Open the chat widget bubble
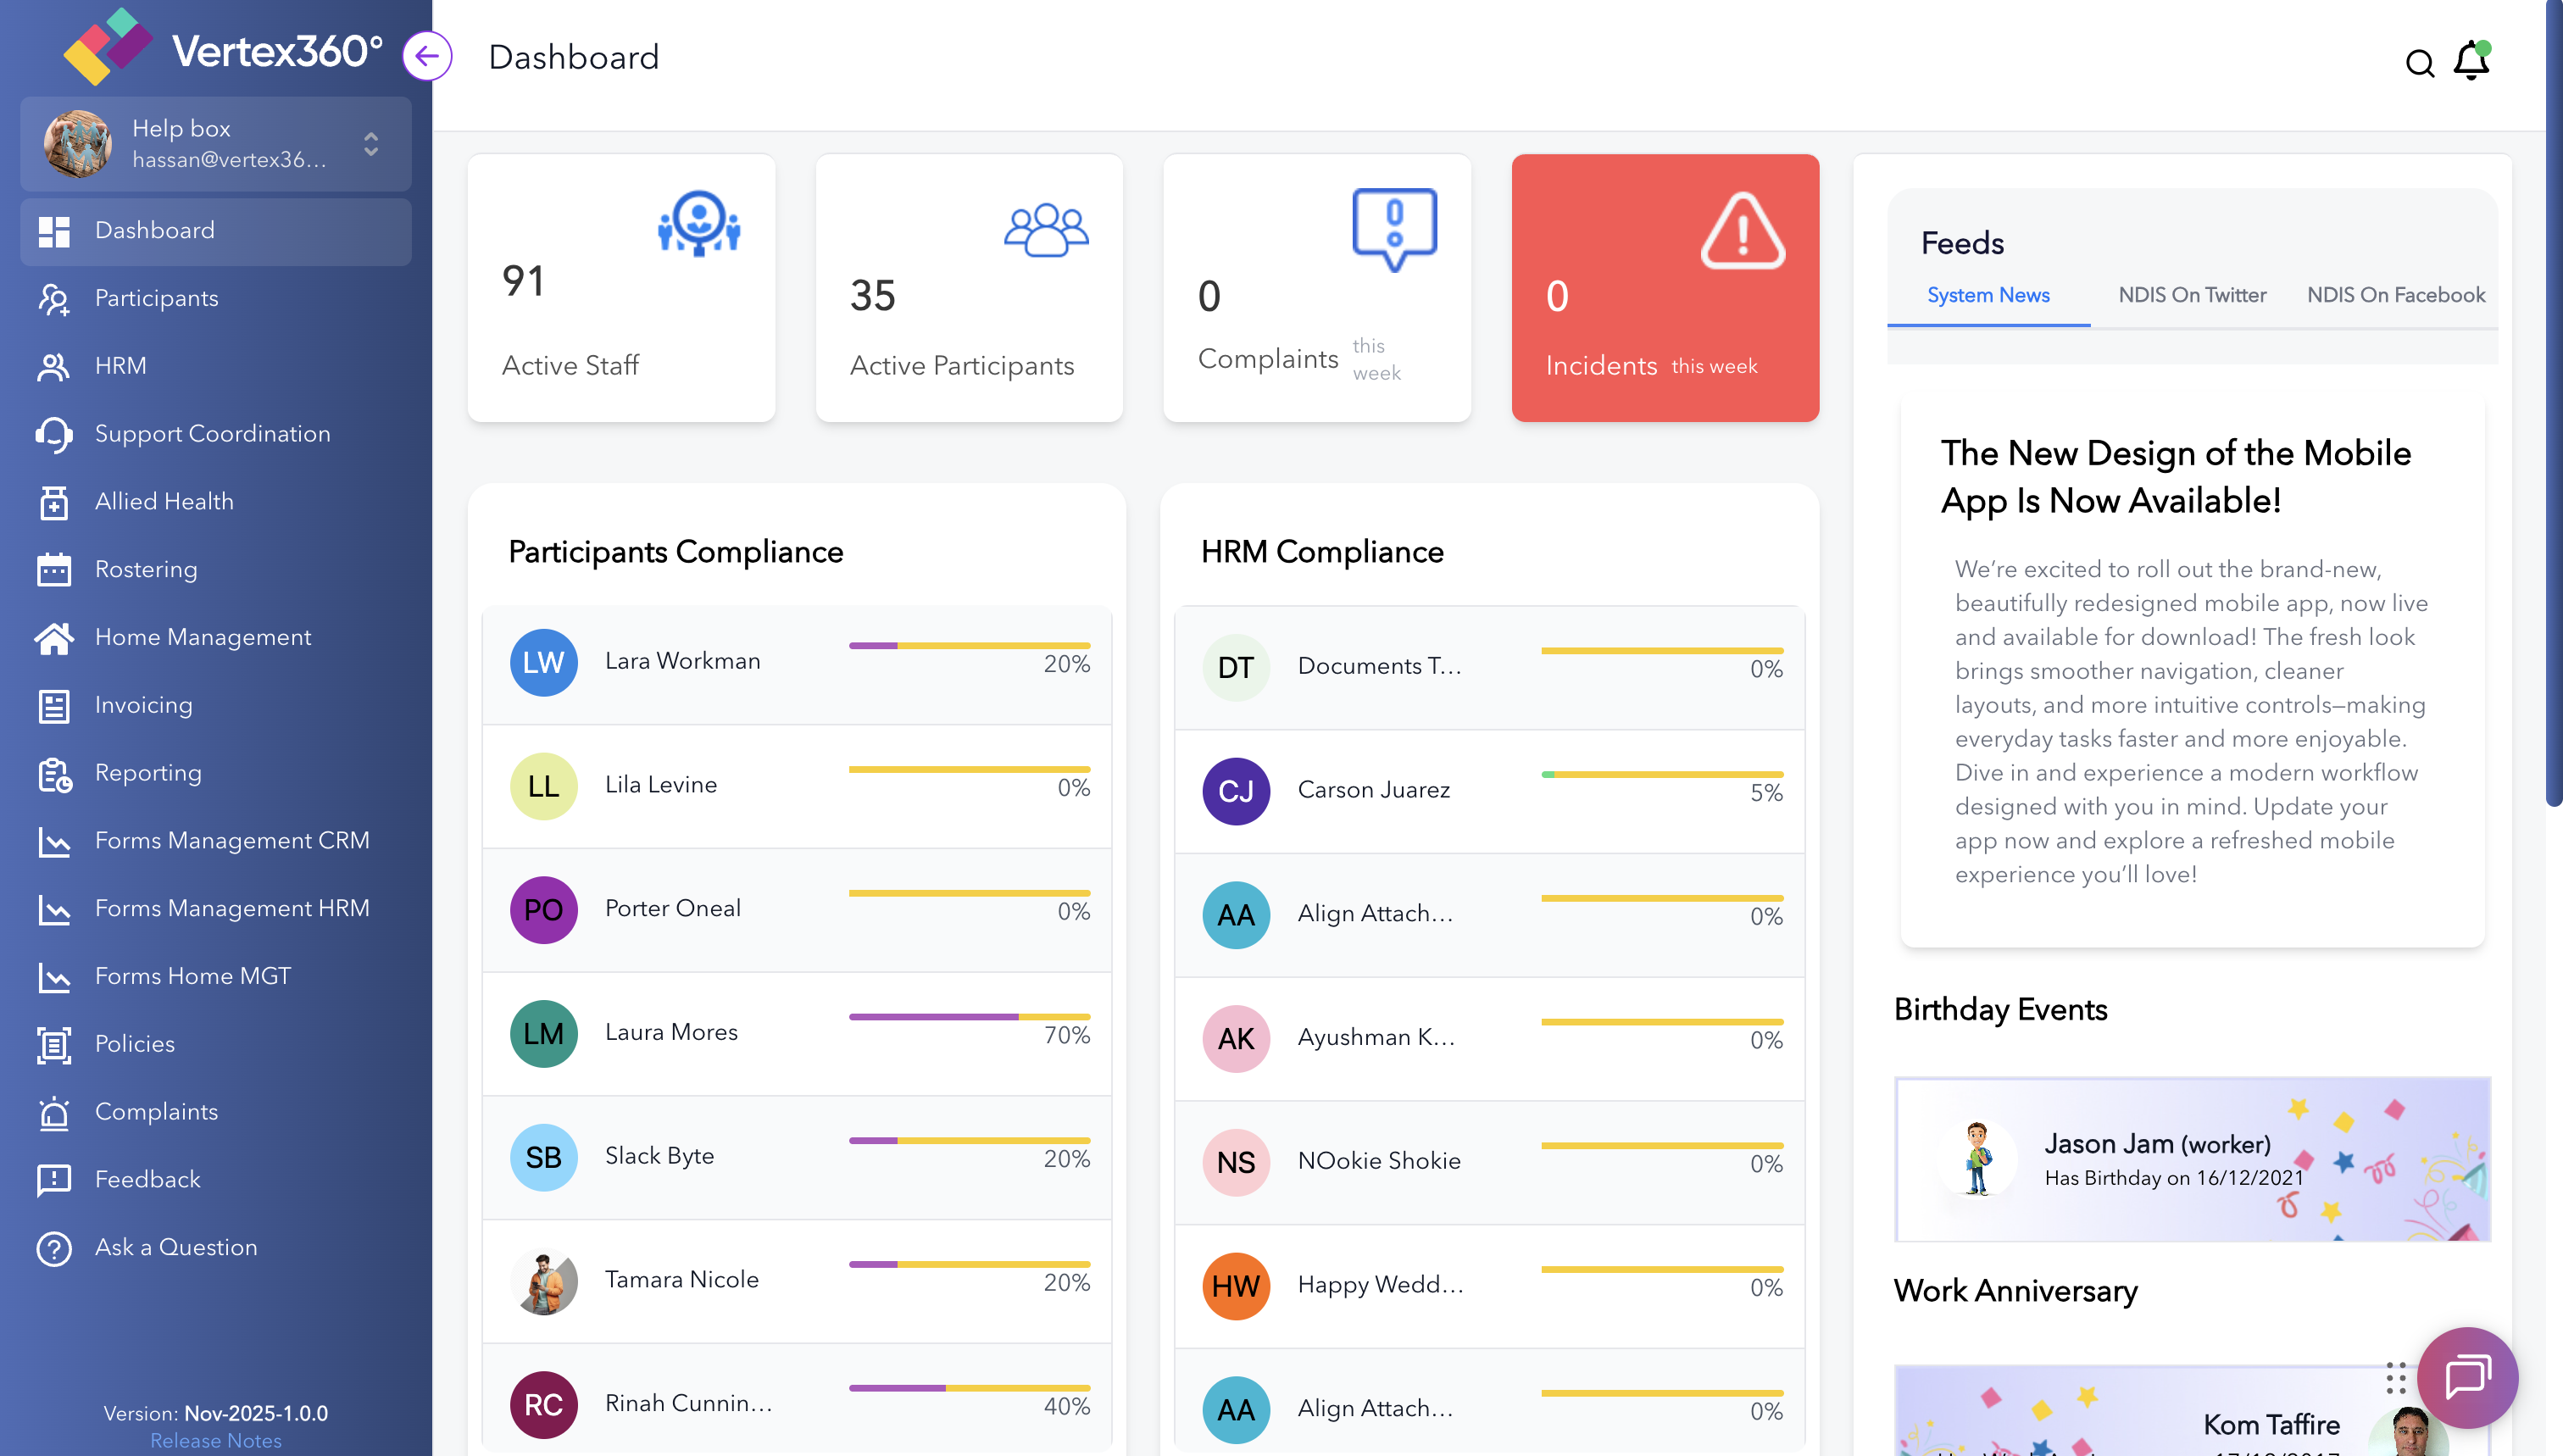 (x=2466, y=1377)
